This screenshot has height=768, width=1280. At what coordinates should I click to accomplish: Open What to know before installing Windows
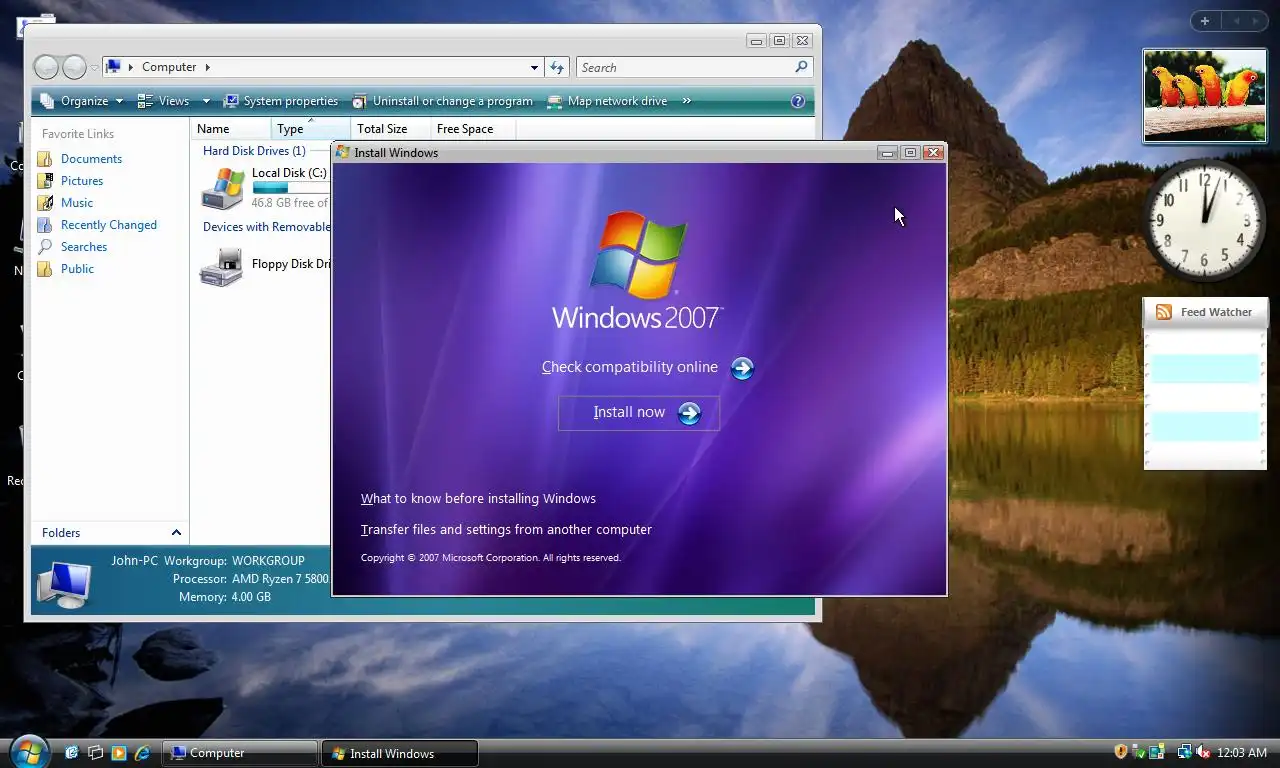coord(478,498)
